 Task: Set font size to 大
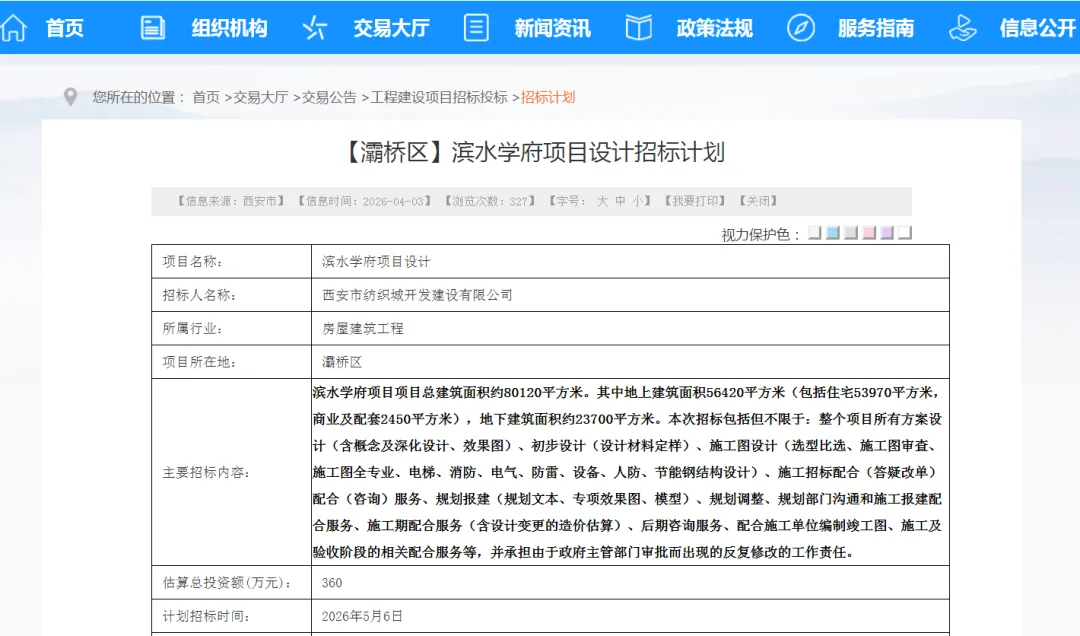pos(603,201)
